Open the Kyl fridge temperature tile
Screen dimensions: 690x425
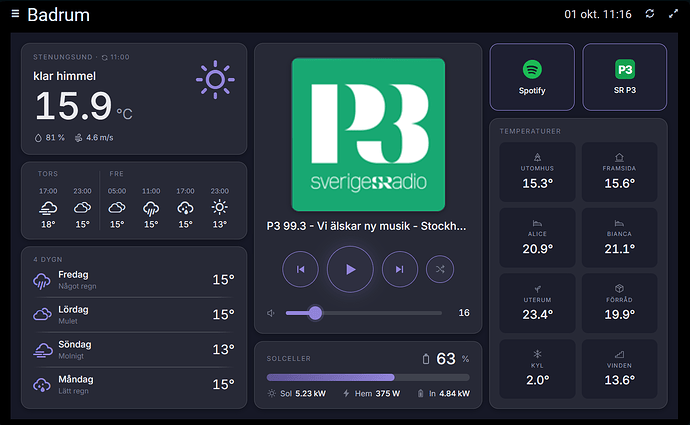coord(537,369)
